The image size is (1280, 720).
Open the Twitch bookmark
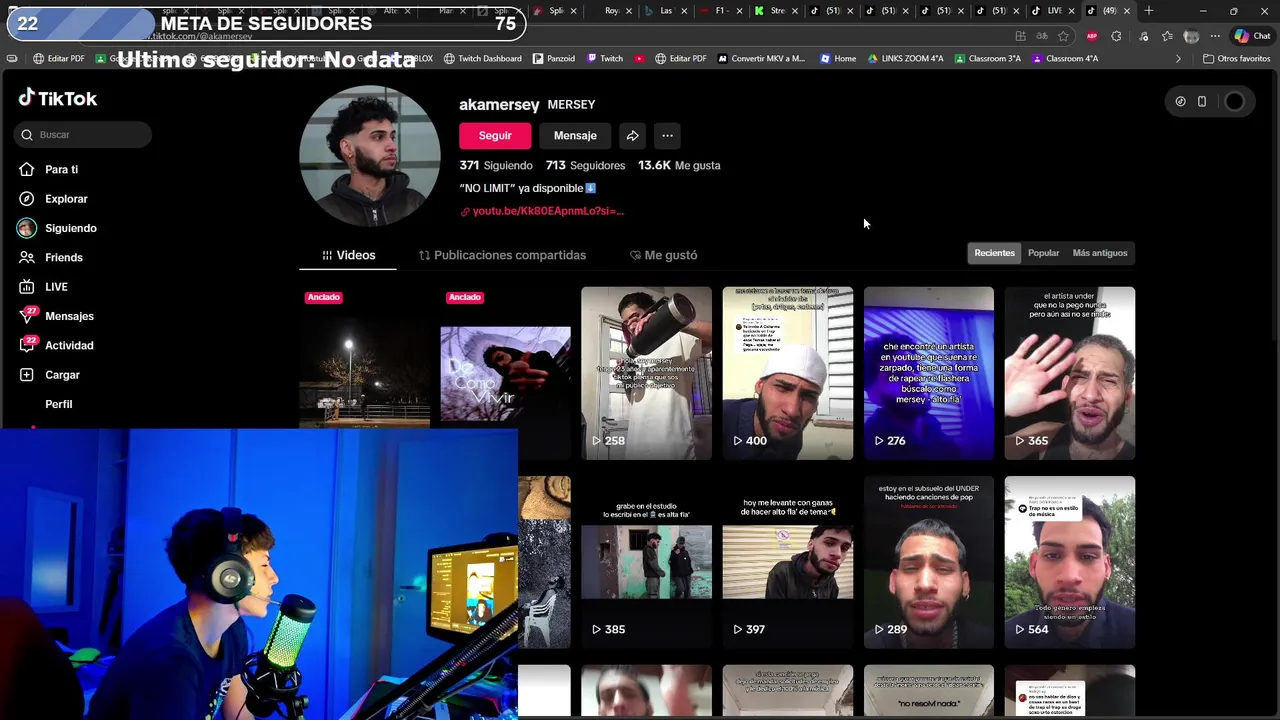605,59
